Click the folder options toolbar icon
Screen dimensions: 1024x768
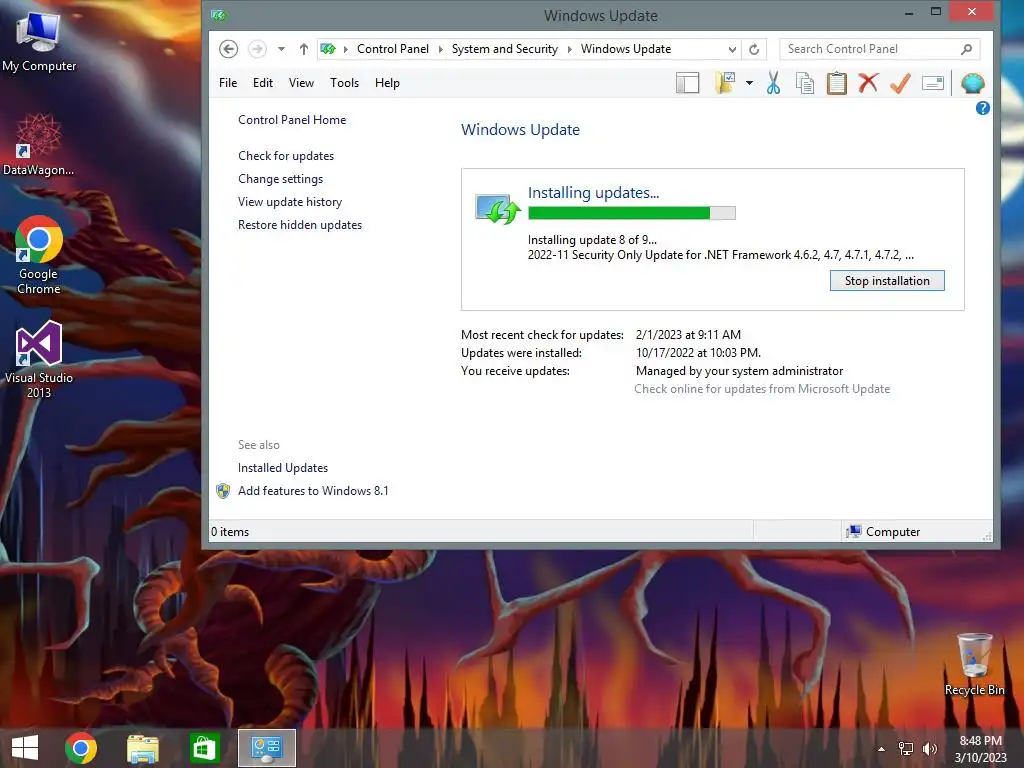pyautogui.click(x=726, y=83)
